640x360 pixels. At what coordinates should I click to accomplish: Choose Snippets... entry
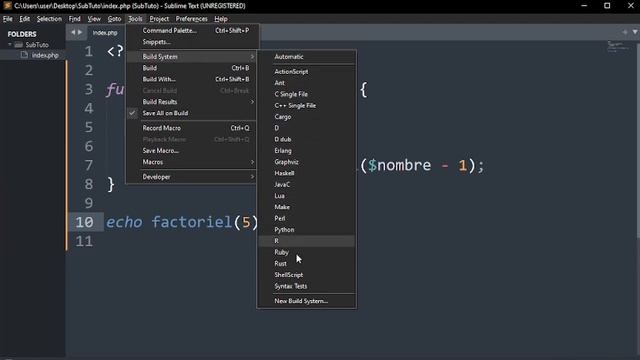tap(191, 42)
